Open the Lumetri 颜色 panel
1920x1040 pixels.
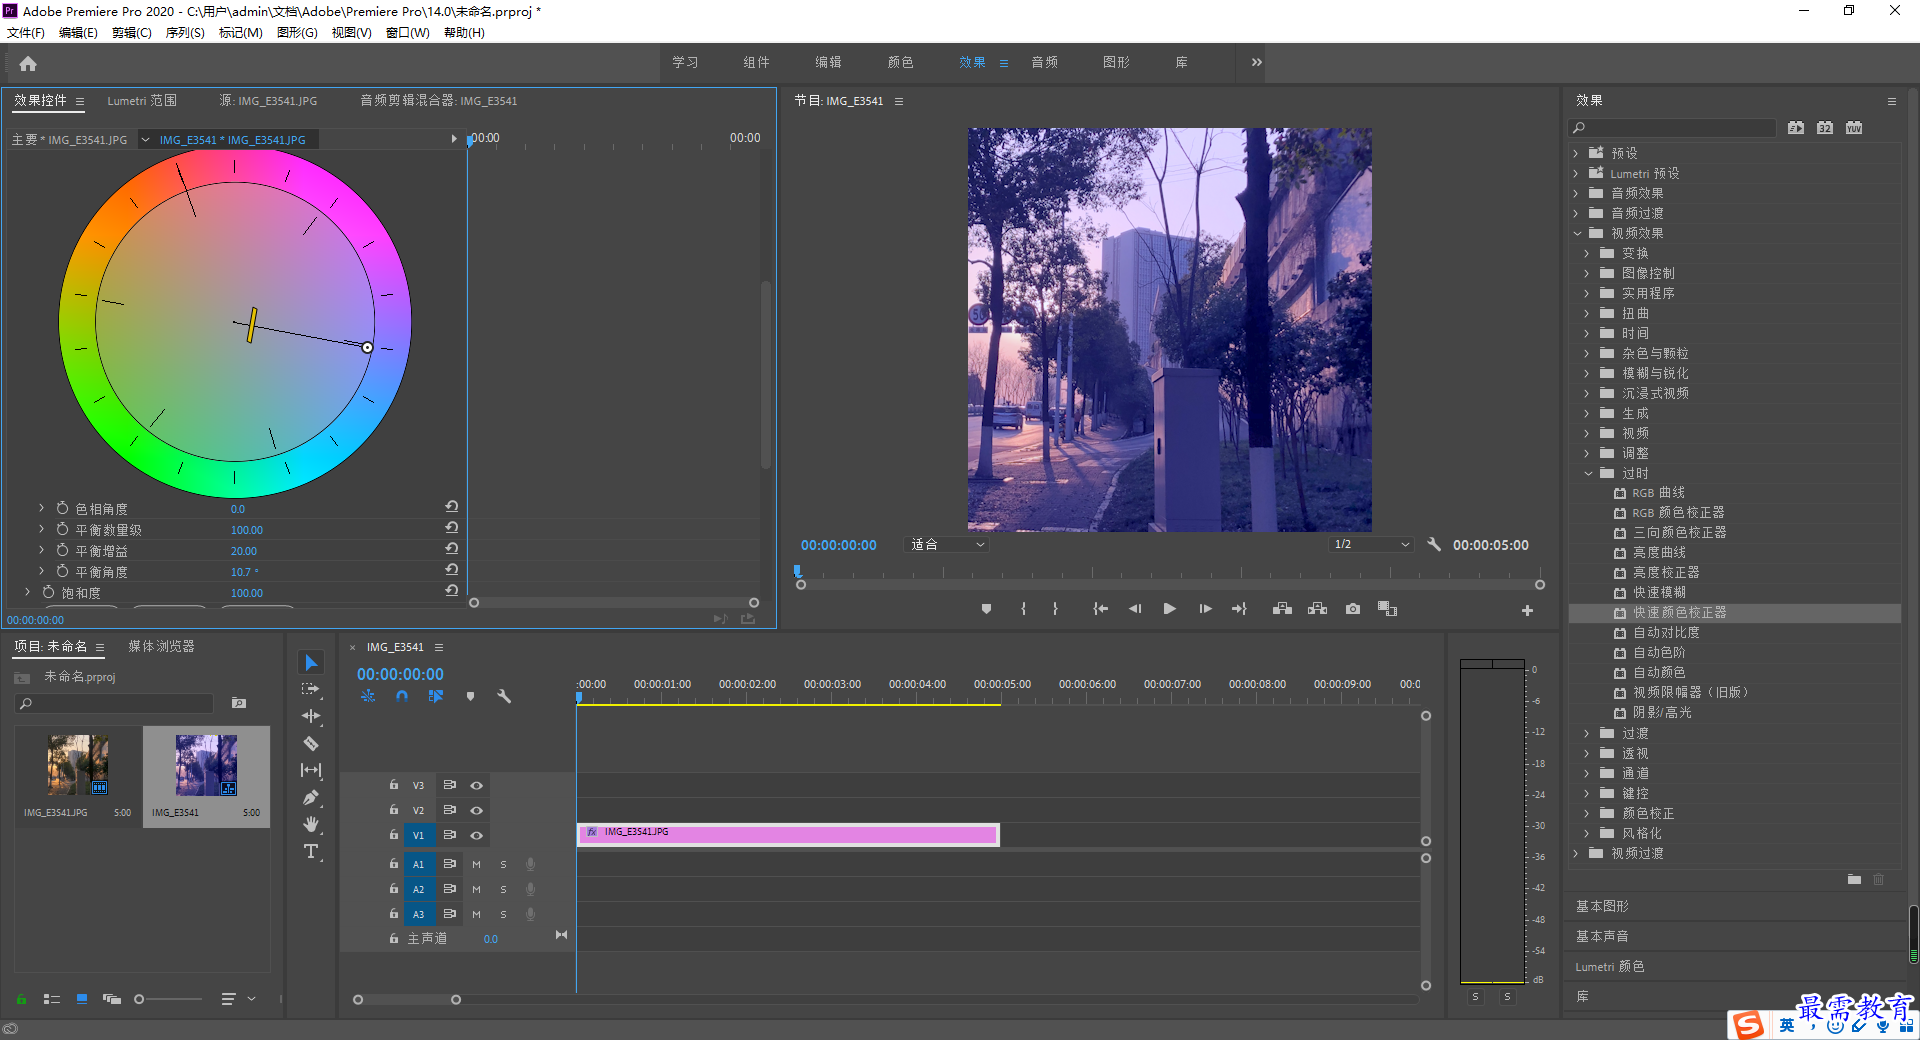coord(1610,966)
